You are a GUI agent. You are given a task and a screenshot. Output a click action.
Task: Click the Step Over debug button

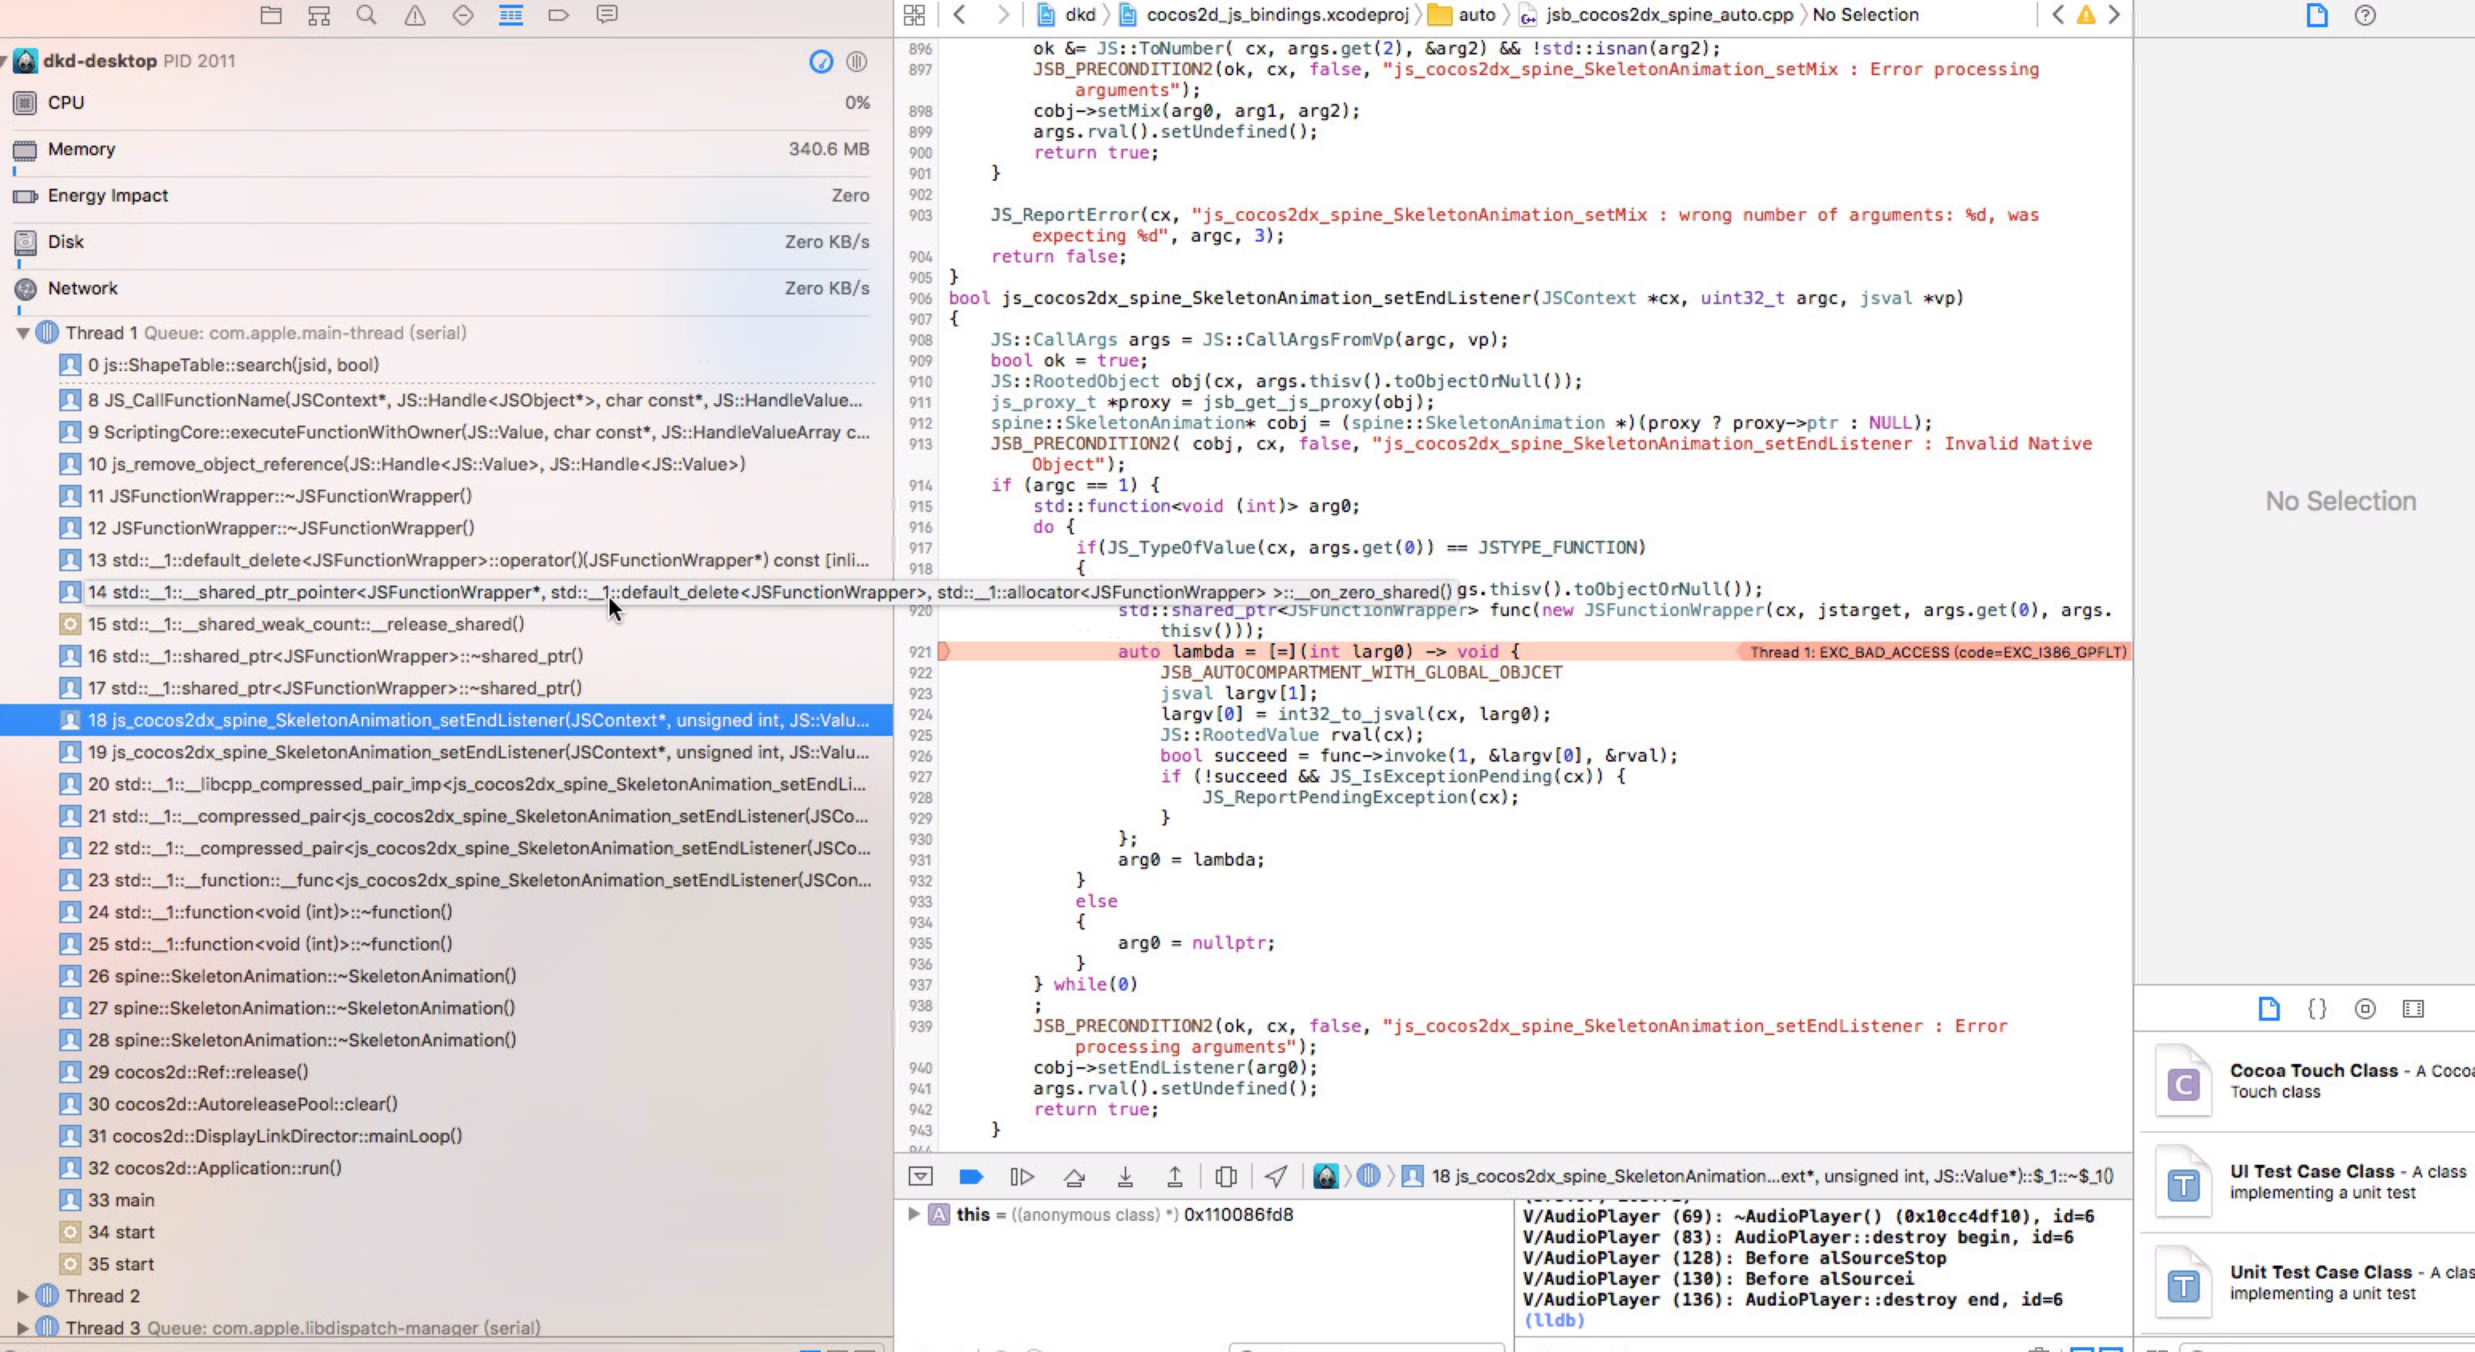pos(1074,1177)
